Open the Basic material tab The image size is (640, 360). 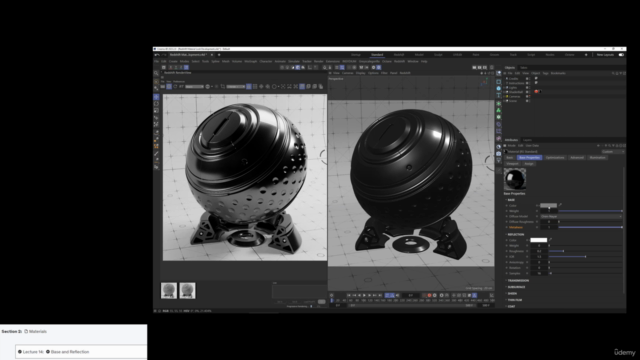coord(510,158)
